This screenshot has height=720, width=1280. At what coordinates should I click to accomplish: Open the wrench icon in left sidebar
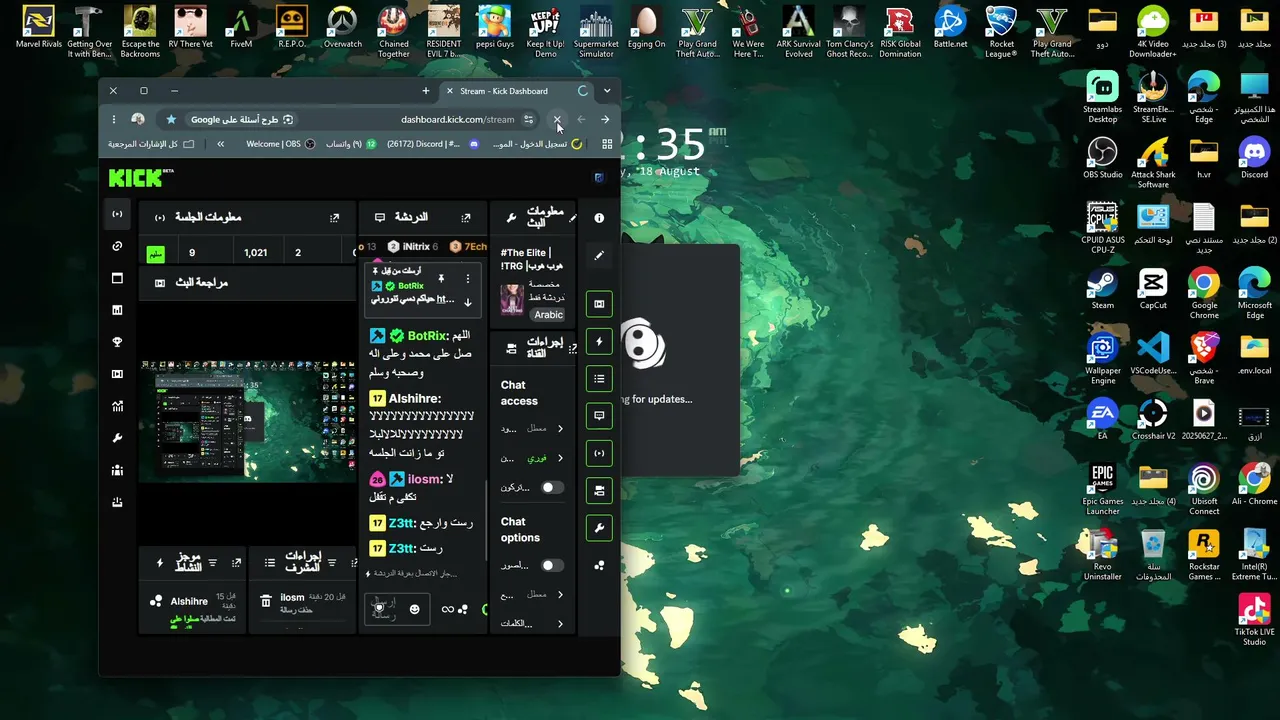[x=117, y=438]
